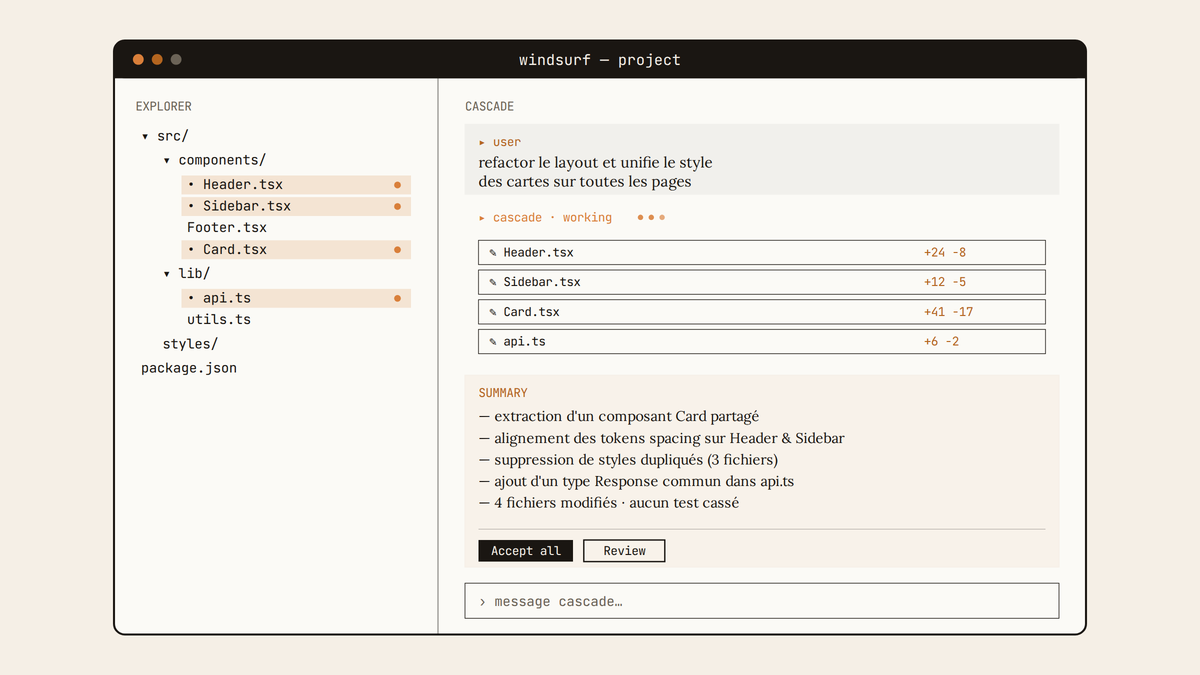Select summary line about tokens spacing alignment

662,438
